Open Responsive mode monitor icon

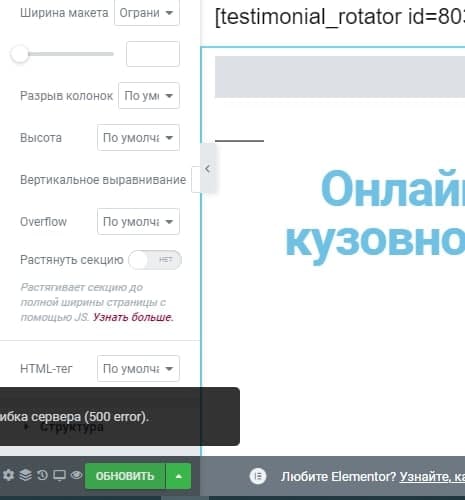(60, 475)
